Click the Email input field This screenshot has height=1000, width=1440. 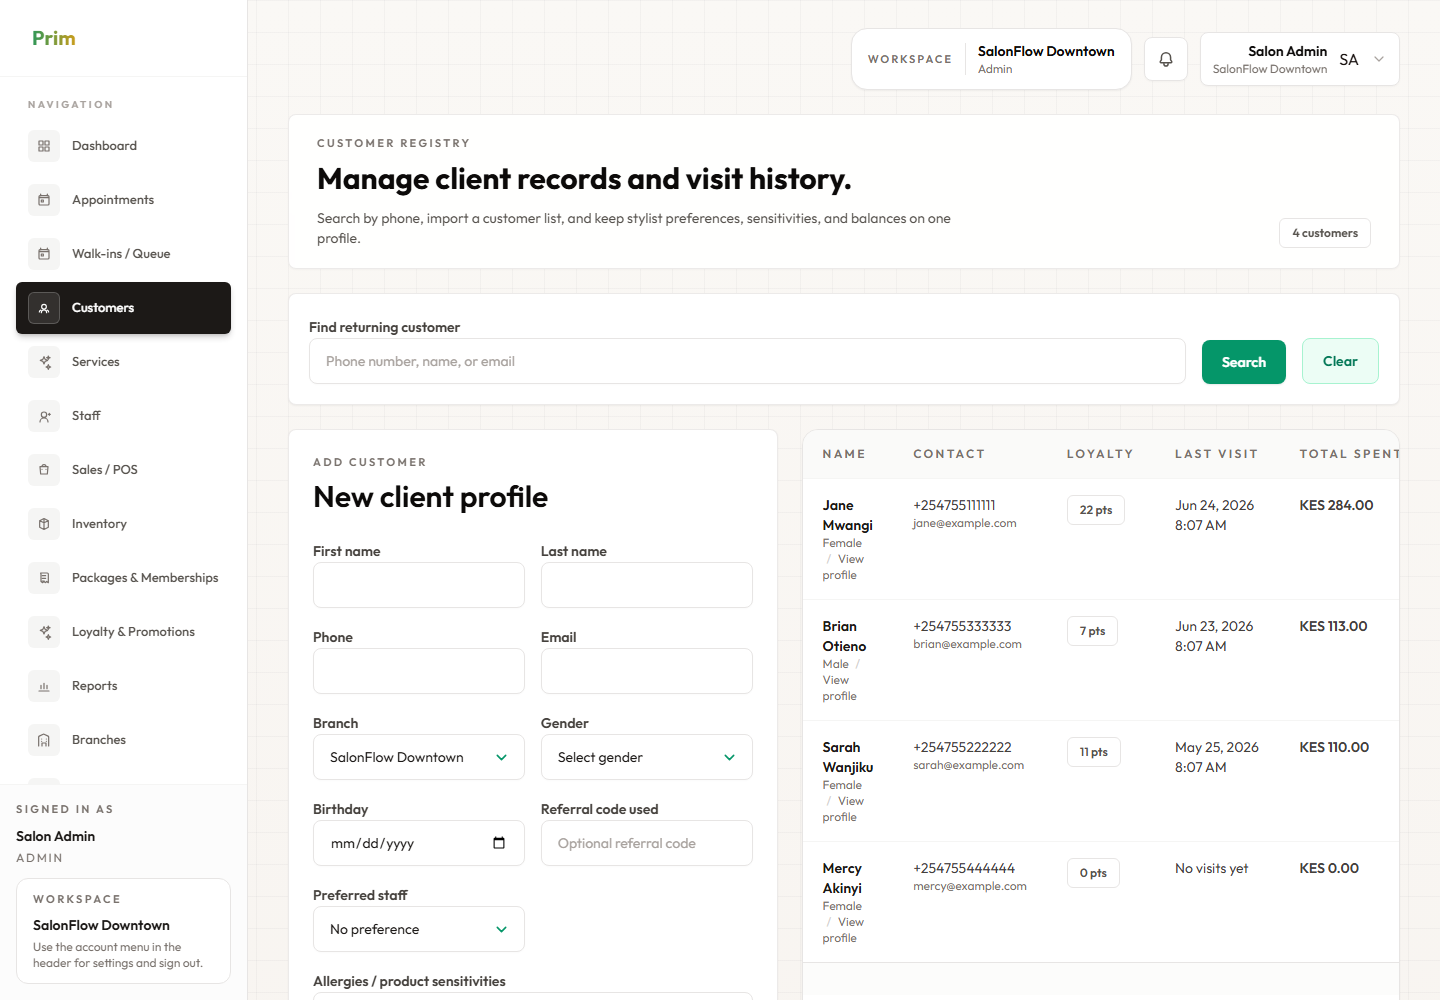click(x=647, y=671)
